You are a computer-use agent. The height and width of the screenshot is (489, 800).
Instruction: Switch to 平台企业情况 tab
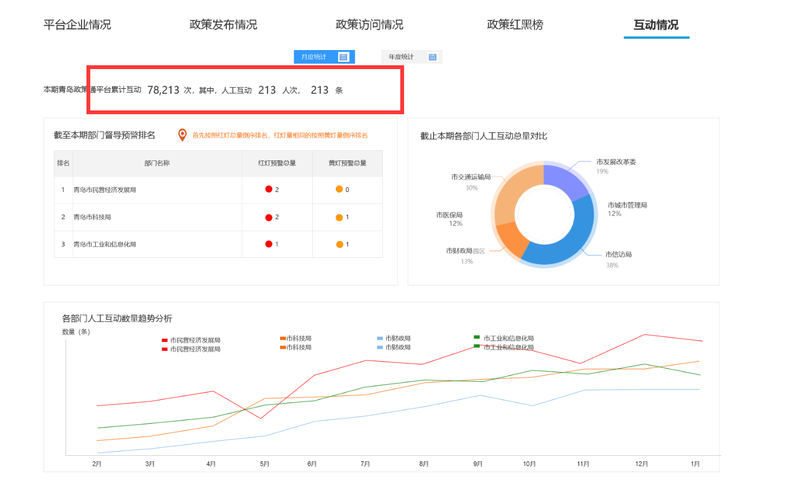77,25
